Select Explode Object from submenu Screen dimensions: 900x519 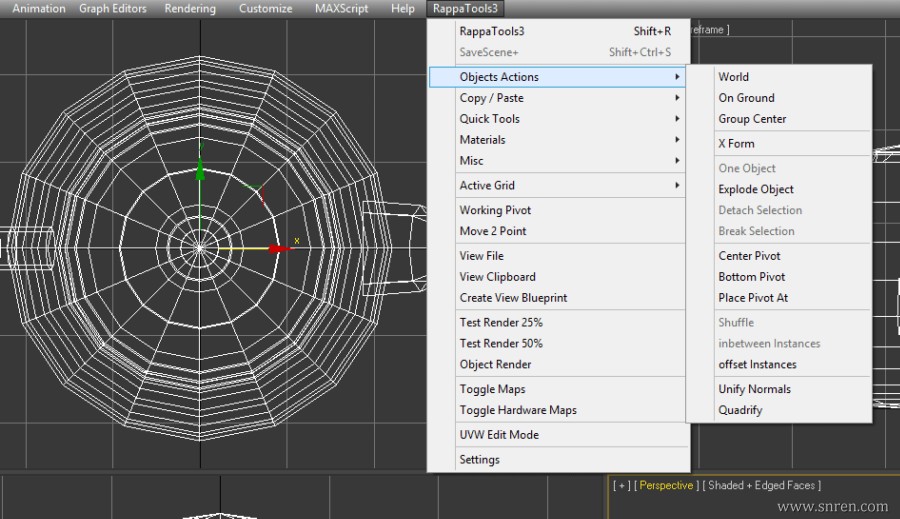pyautogui.click(x=756, y=189)
